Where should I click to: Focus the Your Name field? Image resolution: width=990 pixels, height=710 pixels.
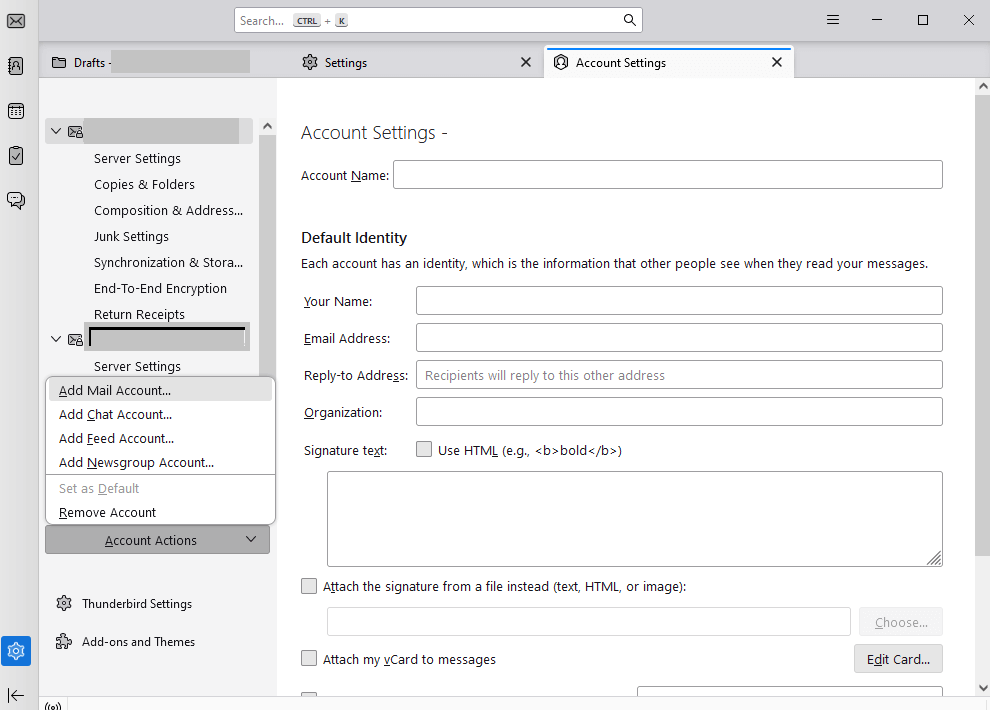679,300
